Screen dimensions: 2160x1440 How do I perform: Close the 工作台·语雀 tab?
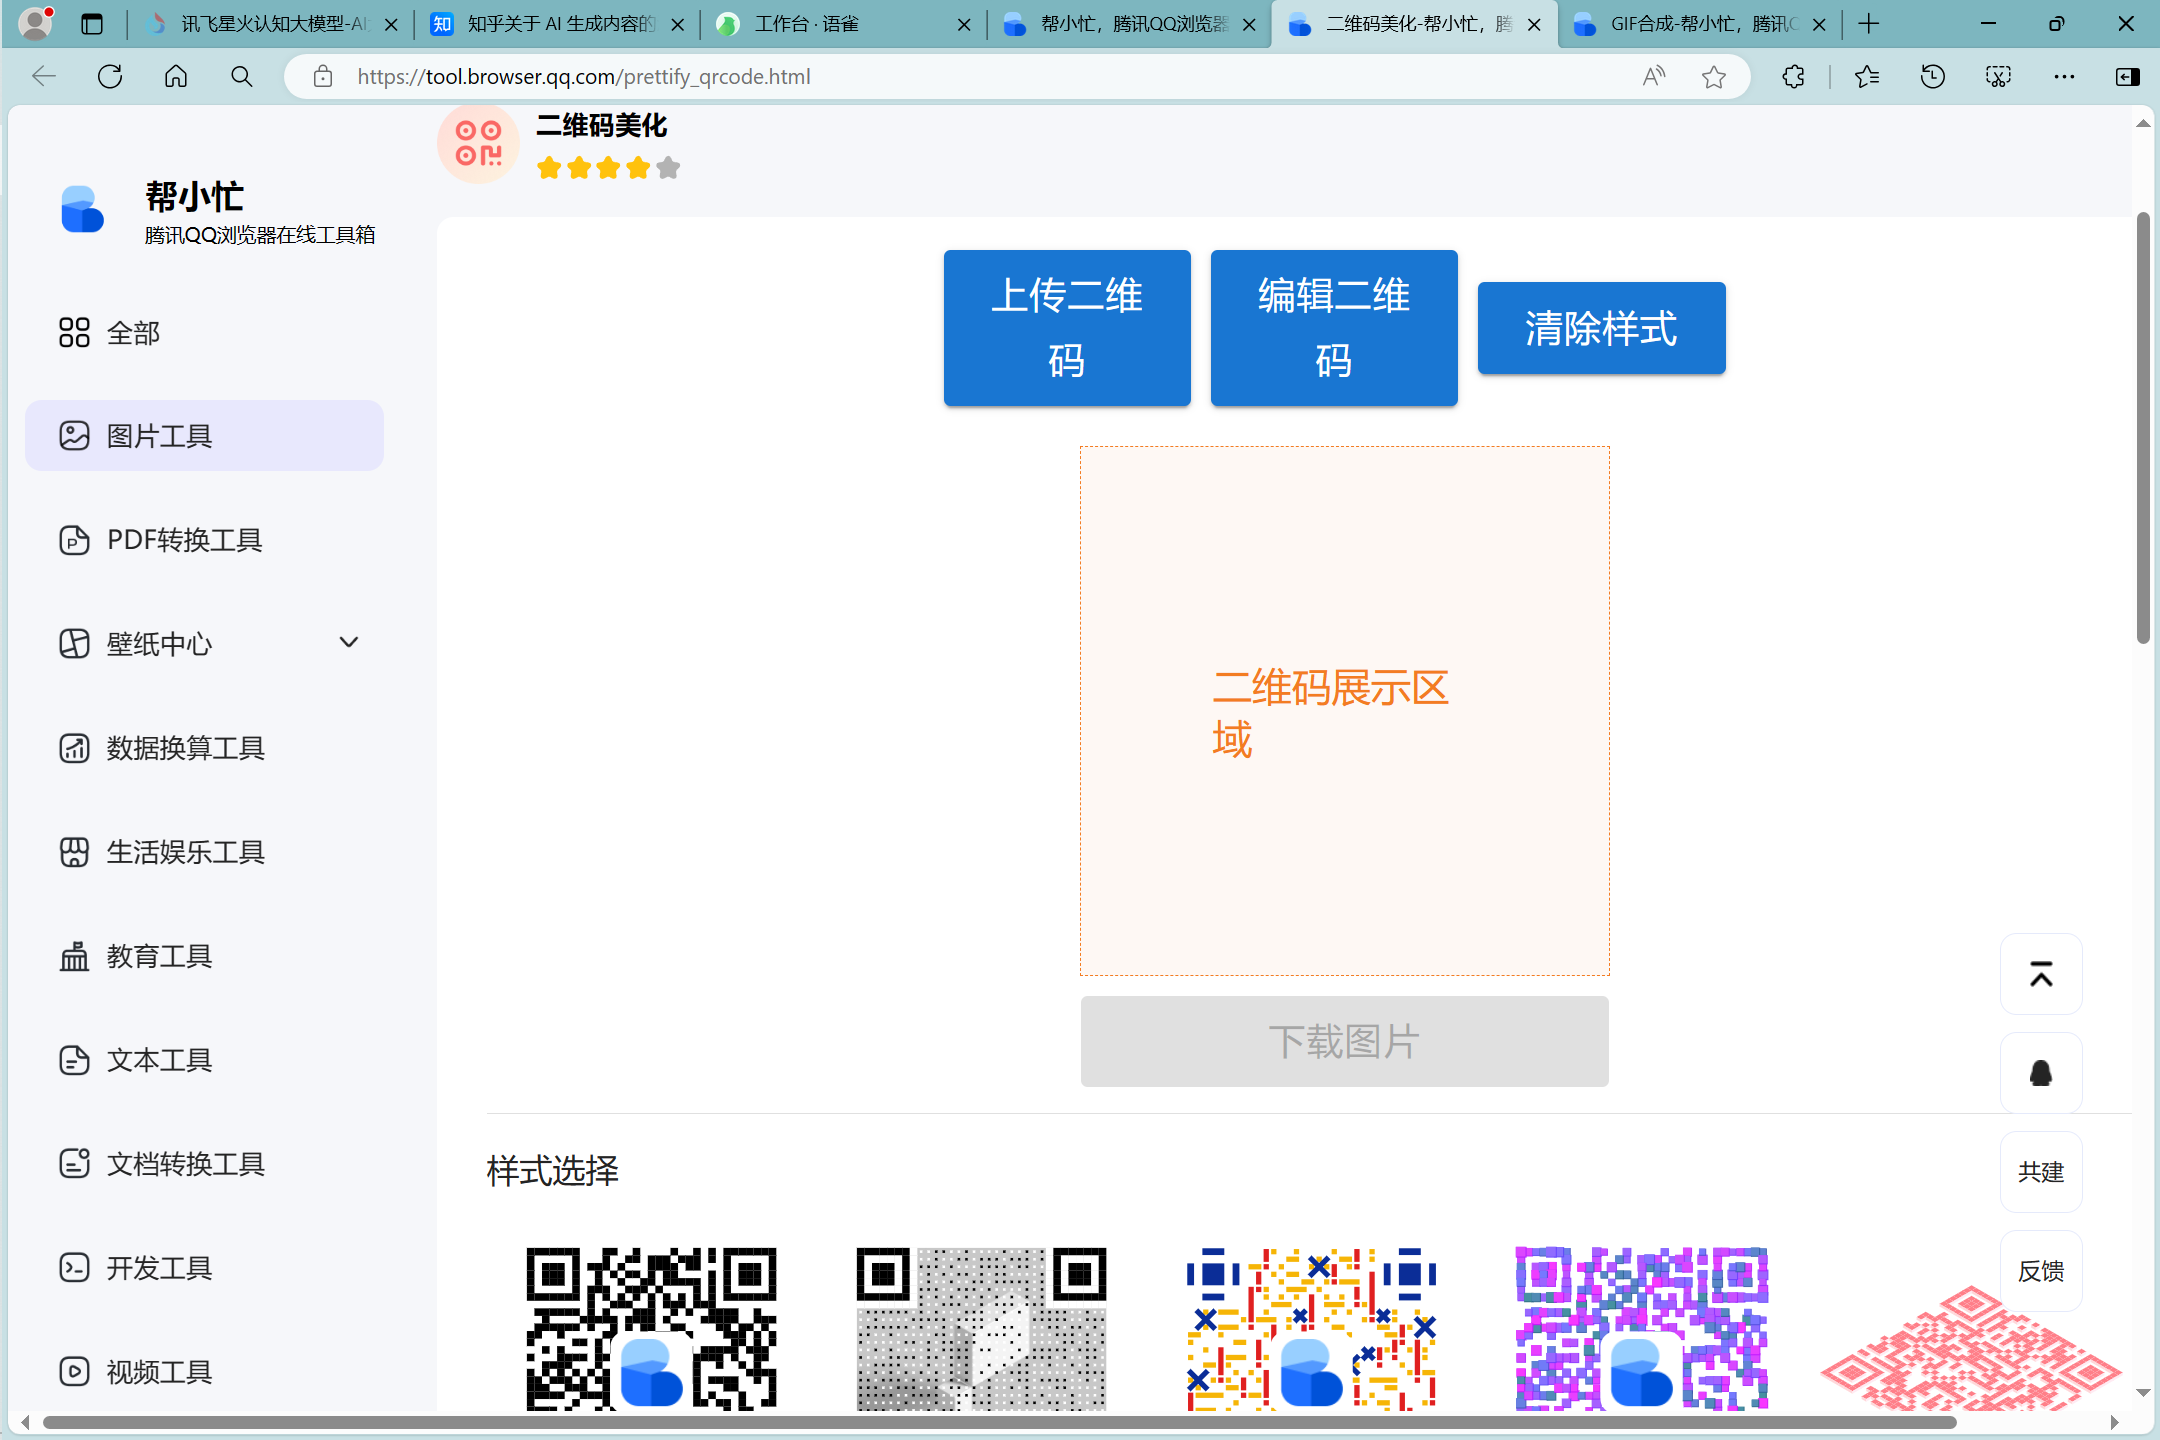pos(964,25)
